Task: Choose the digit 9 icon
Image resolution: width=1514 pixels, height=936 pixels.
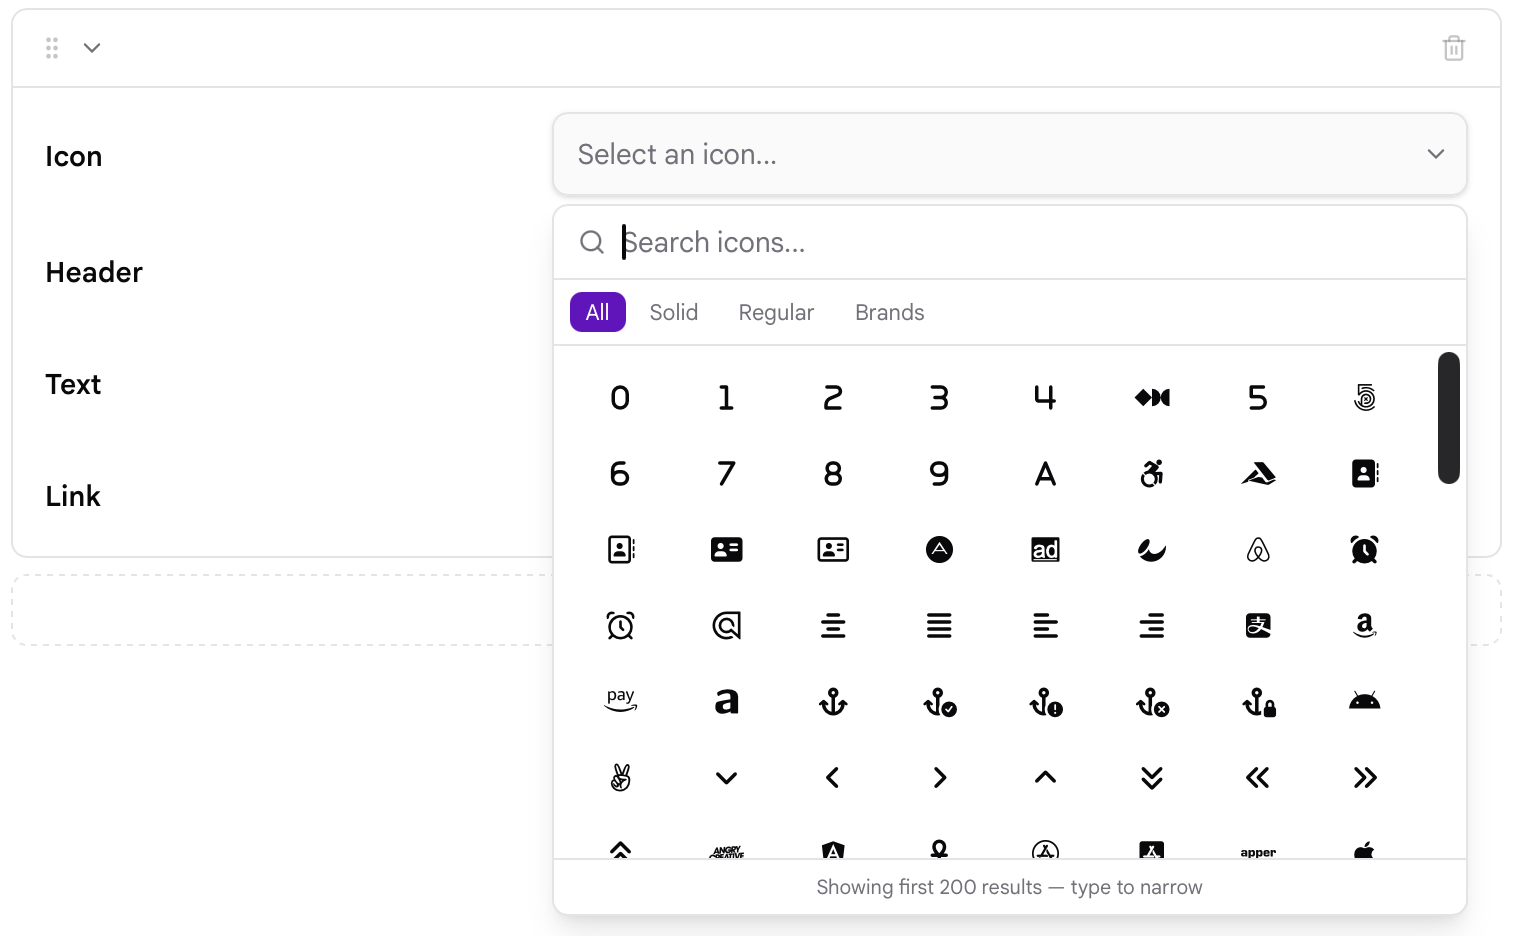Action: pyautogui.click(x=939, y=474)
